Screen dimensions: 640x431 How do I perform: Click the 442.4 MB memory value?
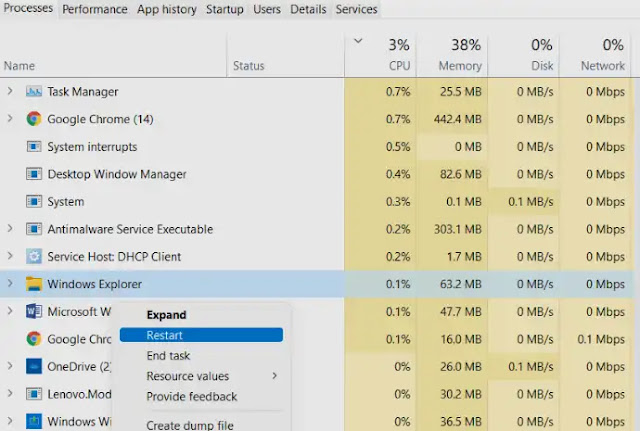(458, 119)
